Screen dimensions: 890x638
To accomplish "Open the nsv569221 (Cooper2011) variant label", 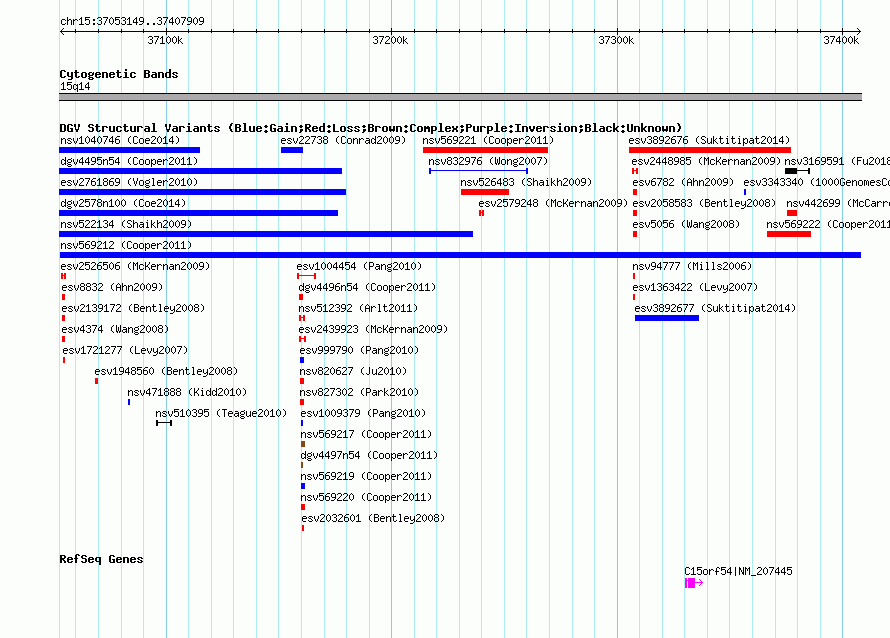I will 488,140.
